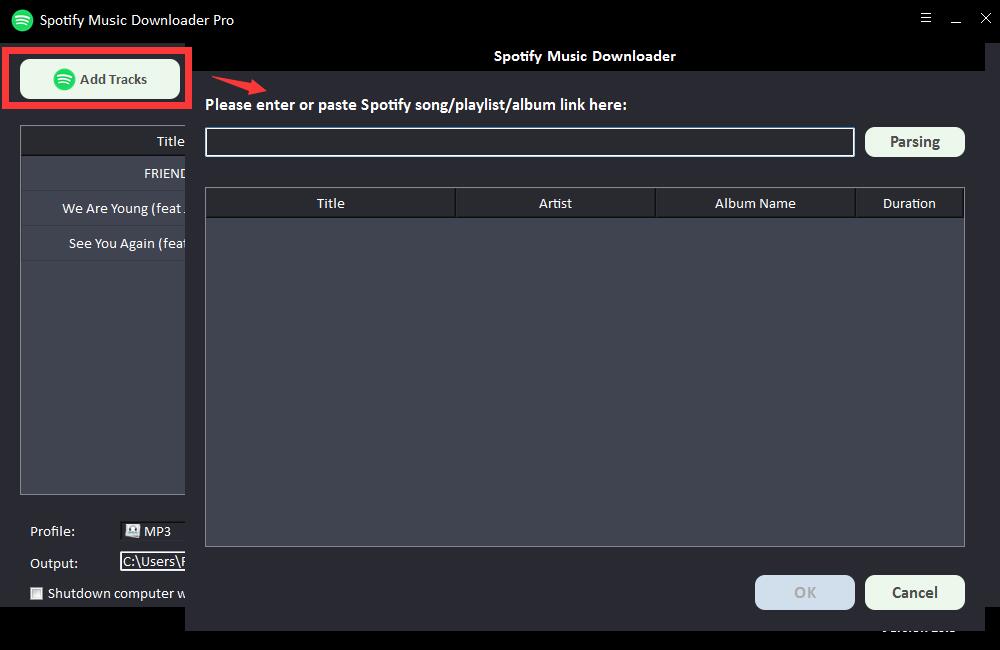Image resolution: width=1000 pixels, height=650 pixels.
Task: Click the OK button in the dialog
Action: (804, 592)
